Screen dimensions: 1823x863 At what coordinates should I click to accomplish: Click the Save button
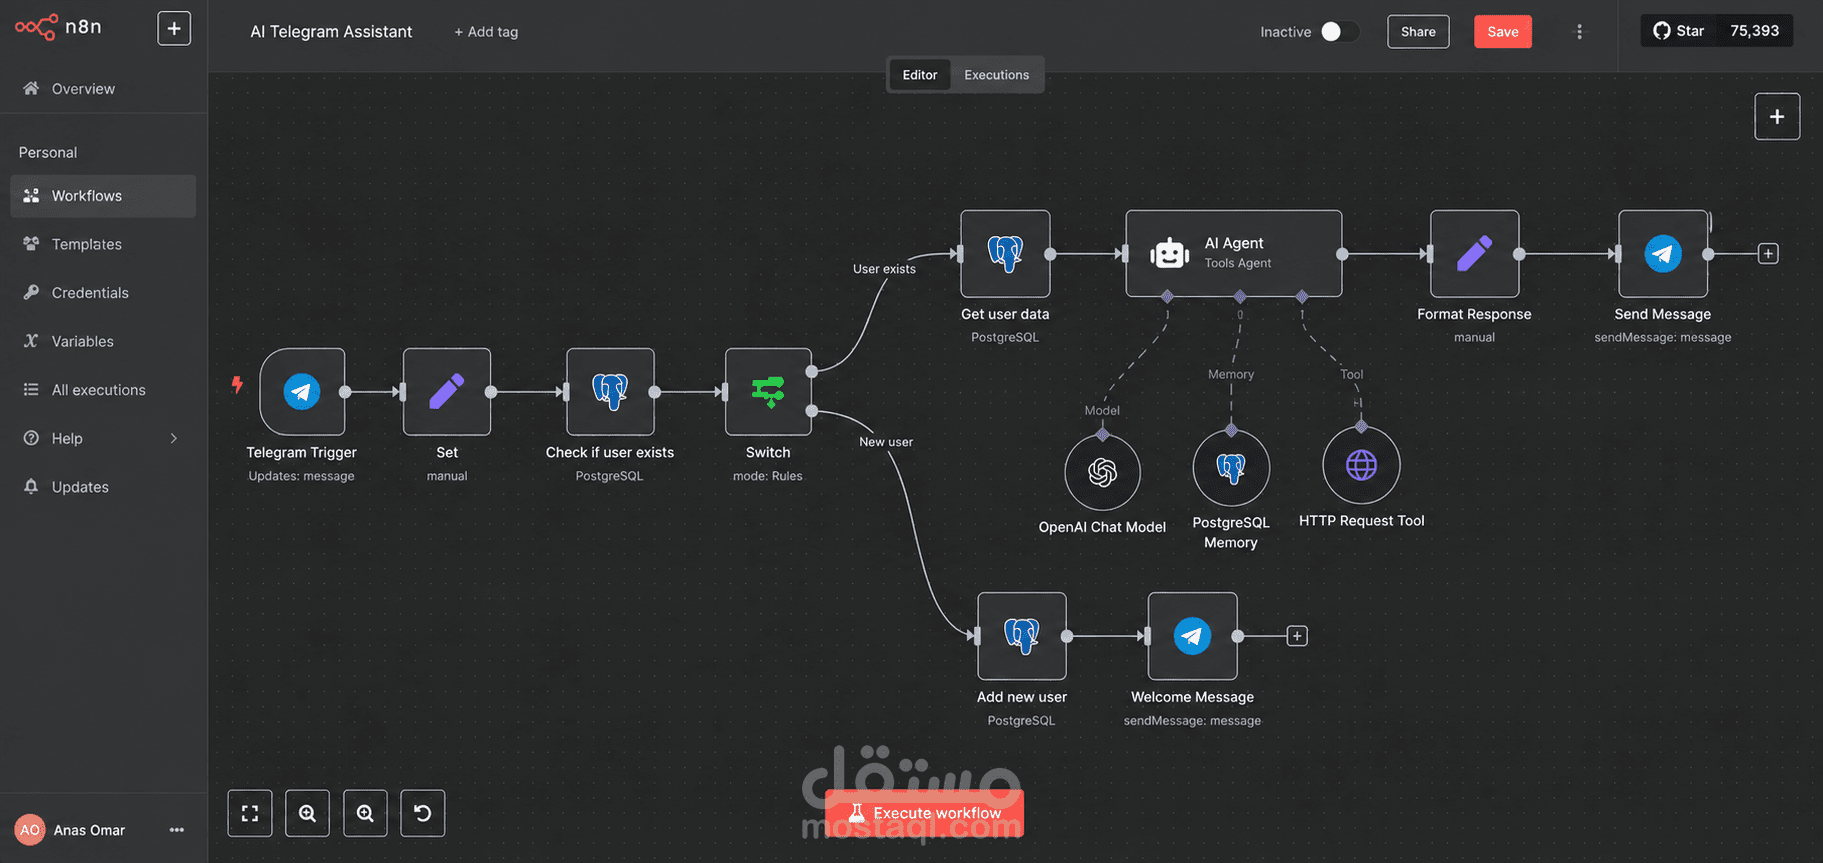(1502, 32)
